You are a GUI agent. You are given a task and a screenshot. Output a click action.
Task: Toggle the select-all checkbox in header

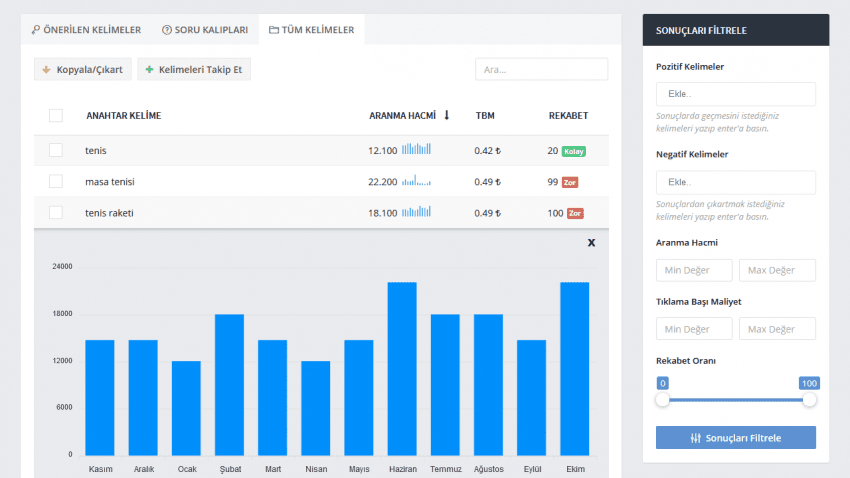[56, 115]
